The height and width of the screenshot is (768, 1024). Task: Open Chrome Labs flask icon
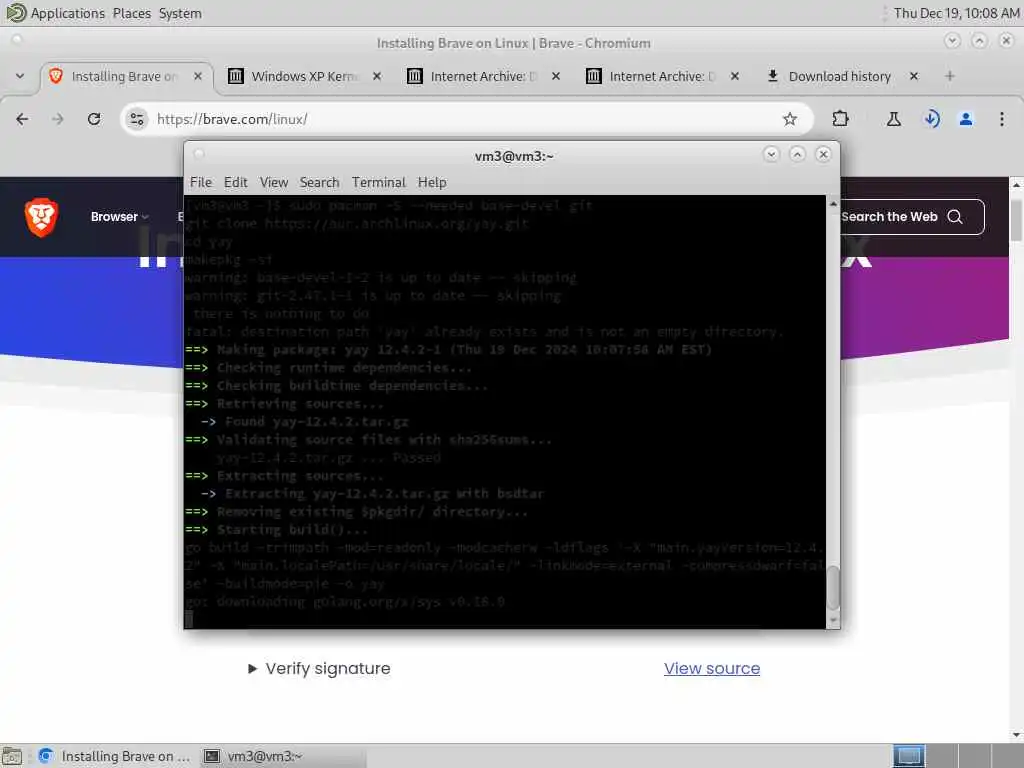click(x=893, y=119)
